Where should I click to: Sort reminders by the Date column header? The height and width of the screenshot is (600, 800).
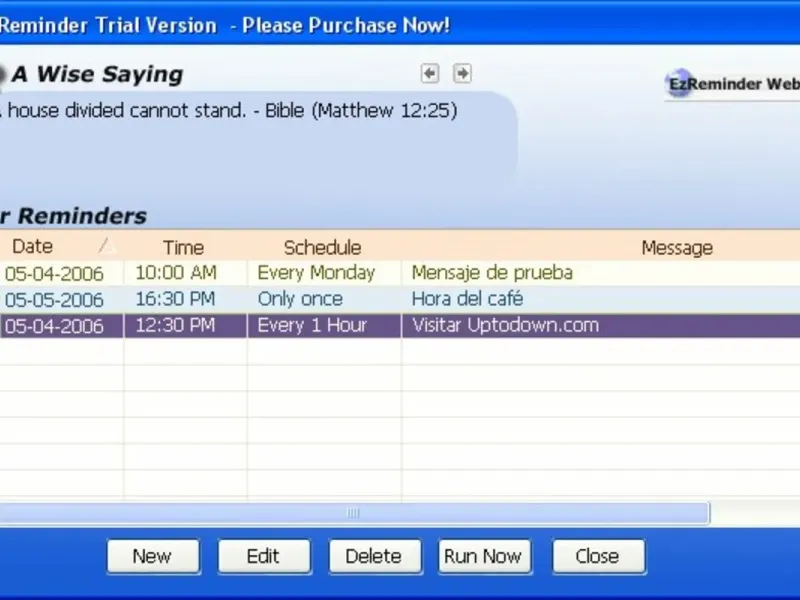pyautogui.click(x=61, y=247)
